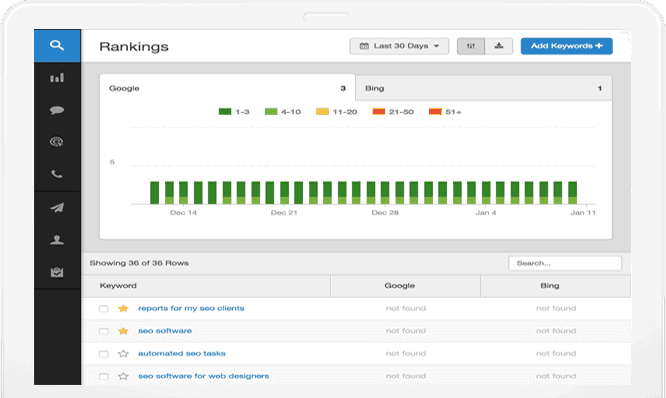This screenshot has width=666, height=398.
Task: Open the phone call tracking sidebar icon
Action: (x=57, y=174)
